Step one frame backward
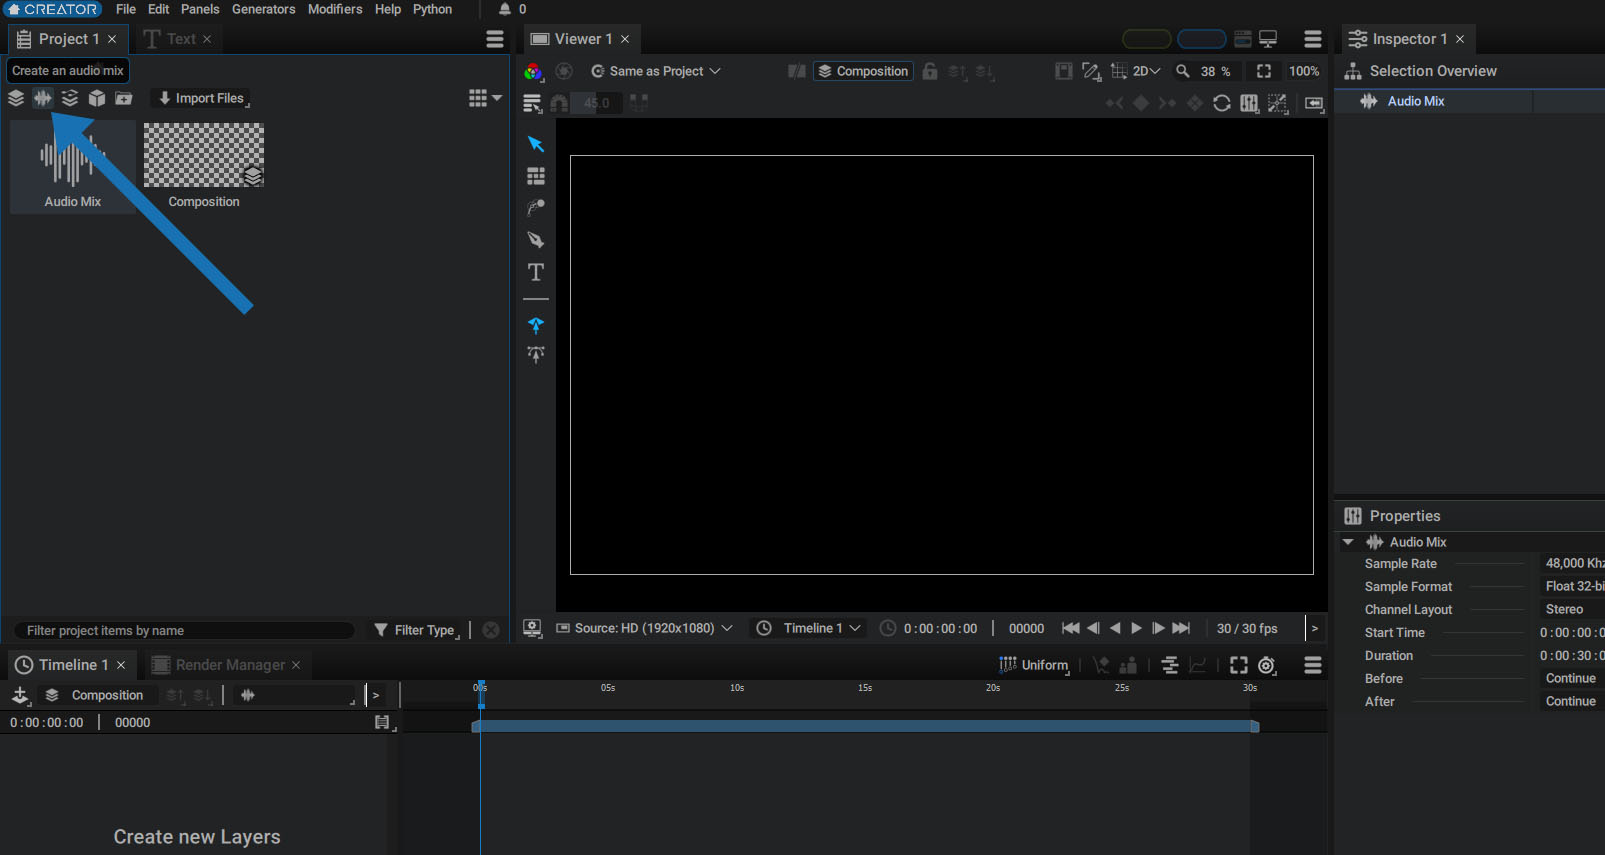Viewport: 1605px width, 855px height. tap(1093, 628)
